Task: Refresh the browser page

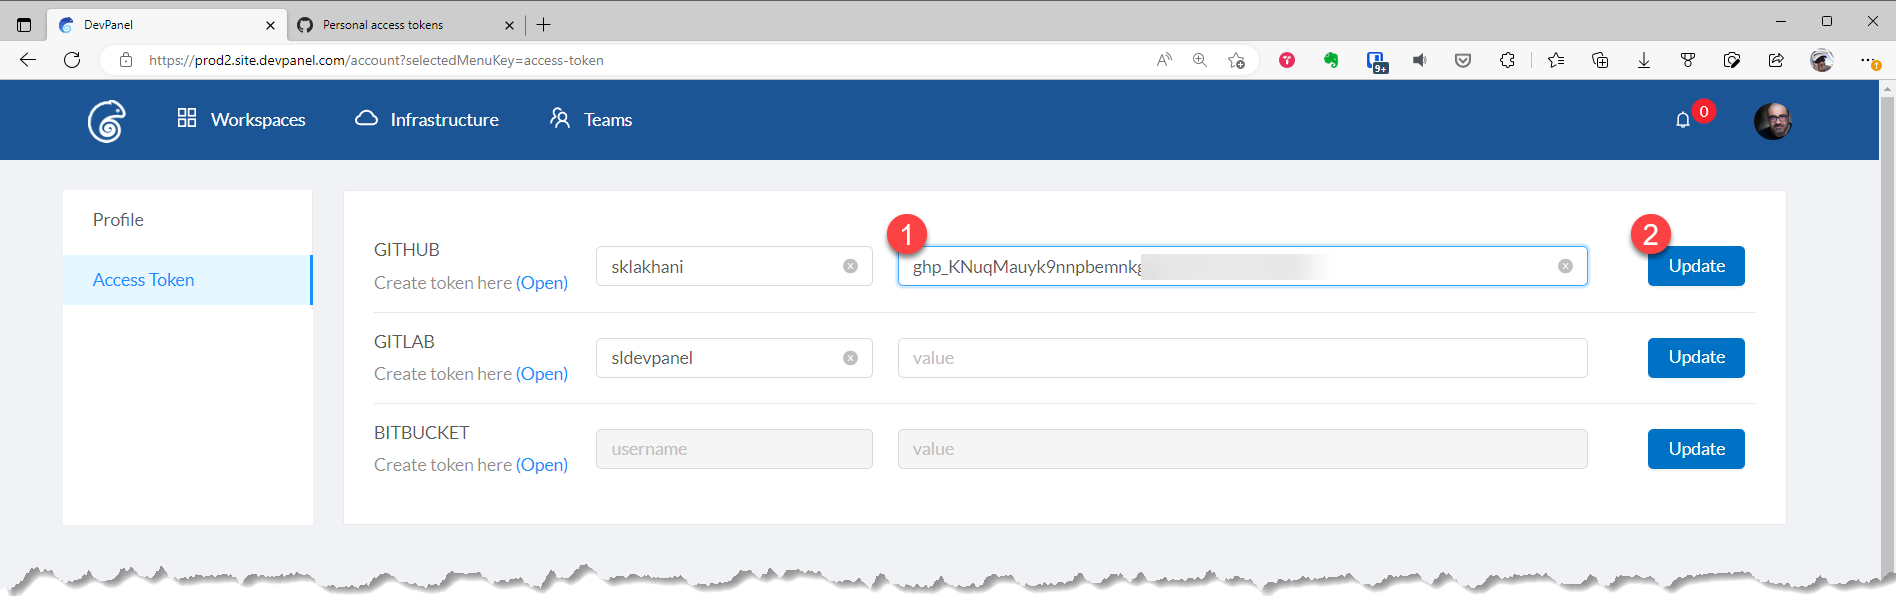Action: coord(72,60)
